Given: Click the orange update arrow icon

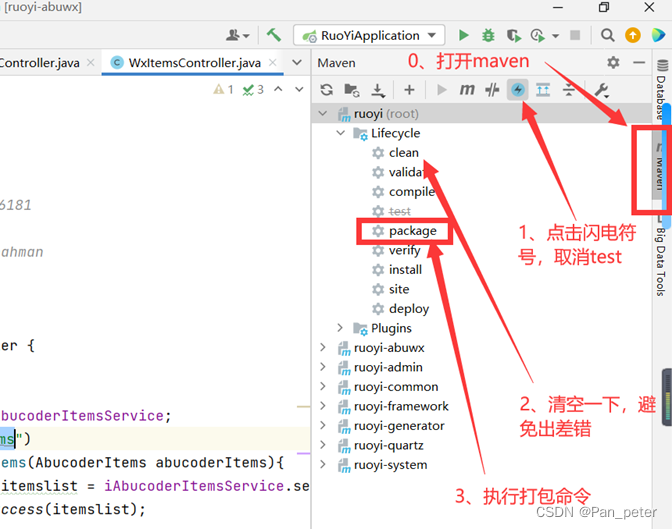Looking at the screenshot, I should (x=633, y=35).
